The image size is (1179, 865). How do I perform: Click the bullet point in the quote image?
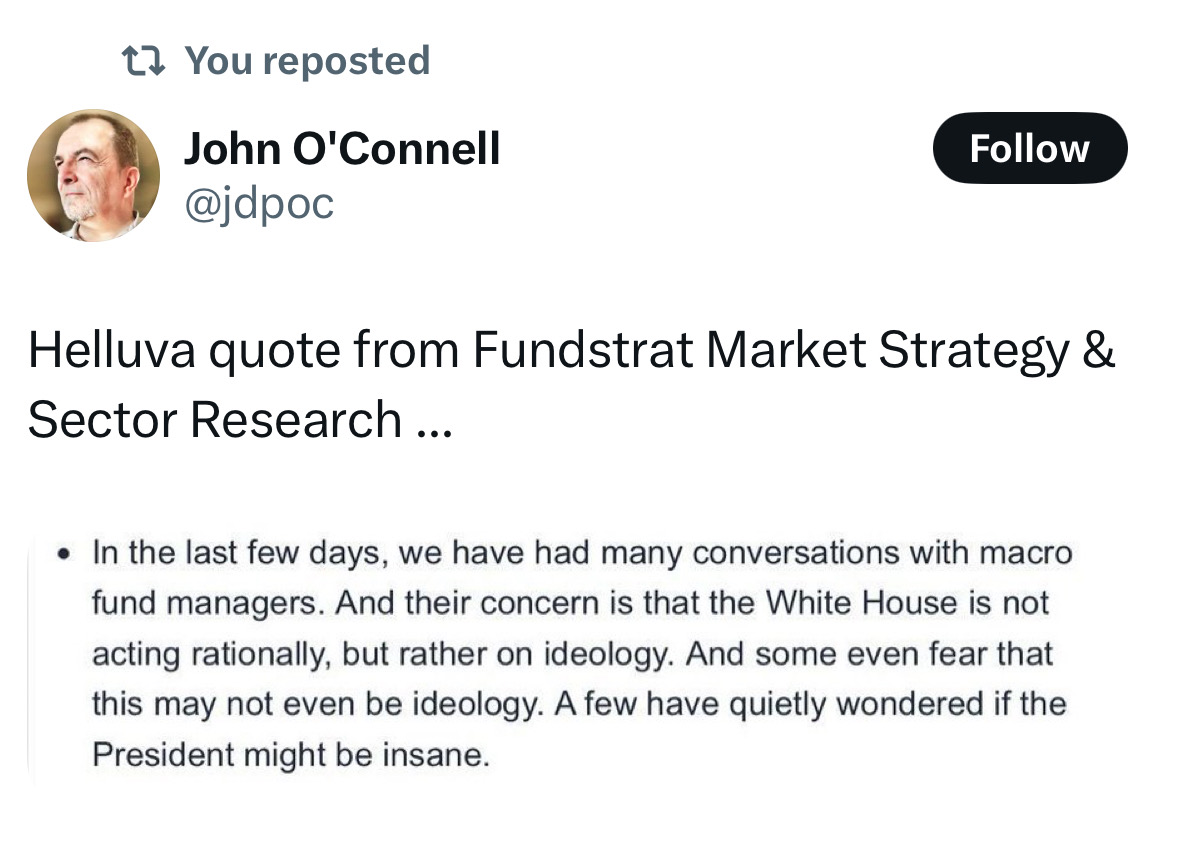click(65, 552)
